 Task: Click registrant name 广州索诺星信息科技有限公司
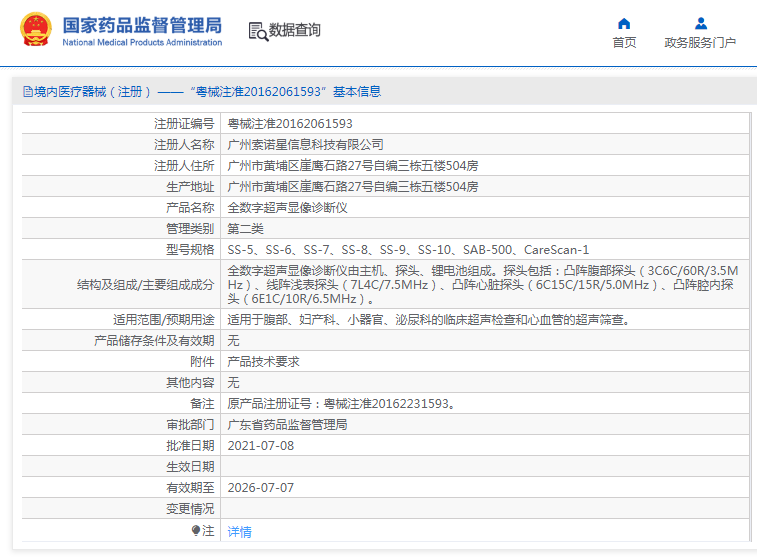pos(305,145)
